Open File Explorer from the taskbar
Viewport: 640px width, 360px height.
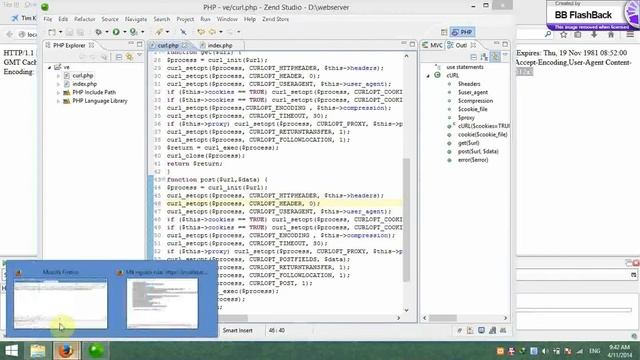click(38, 351)
